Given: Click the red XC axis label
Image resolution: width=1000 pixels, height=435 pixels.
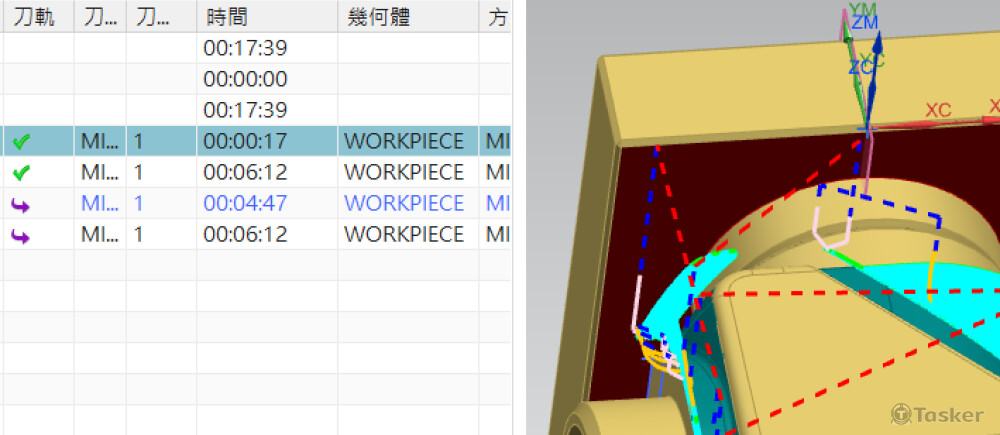Looking at the screenshot, I should 937,111.
